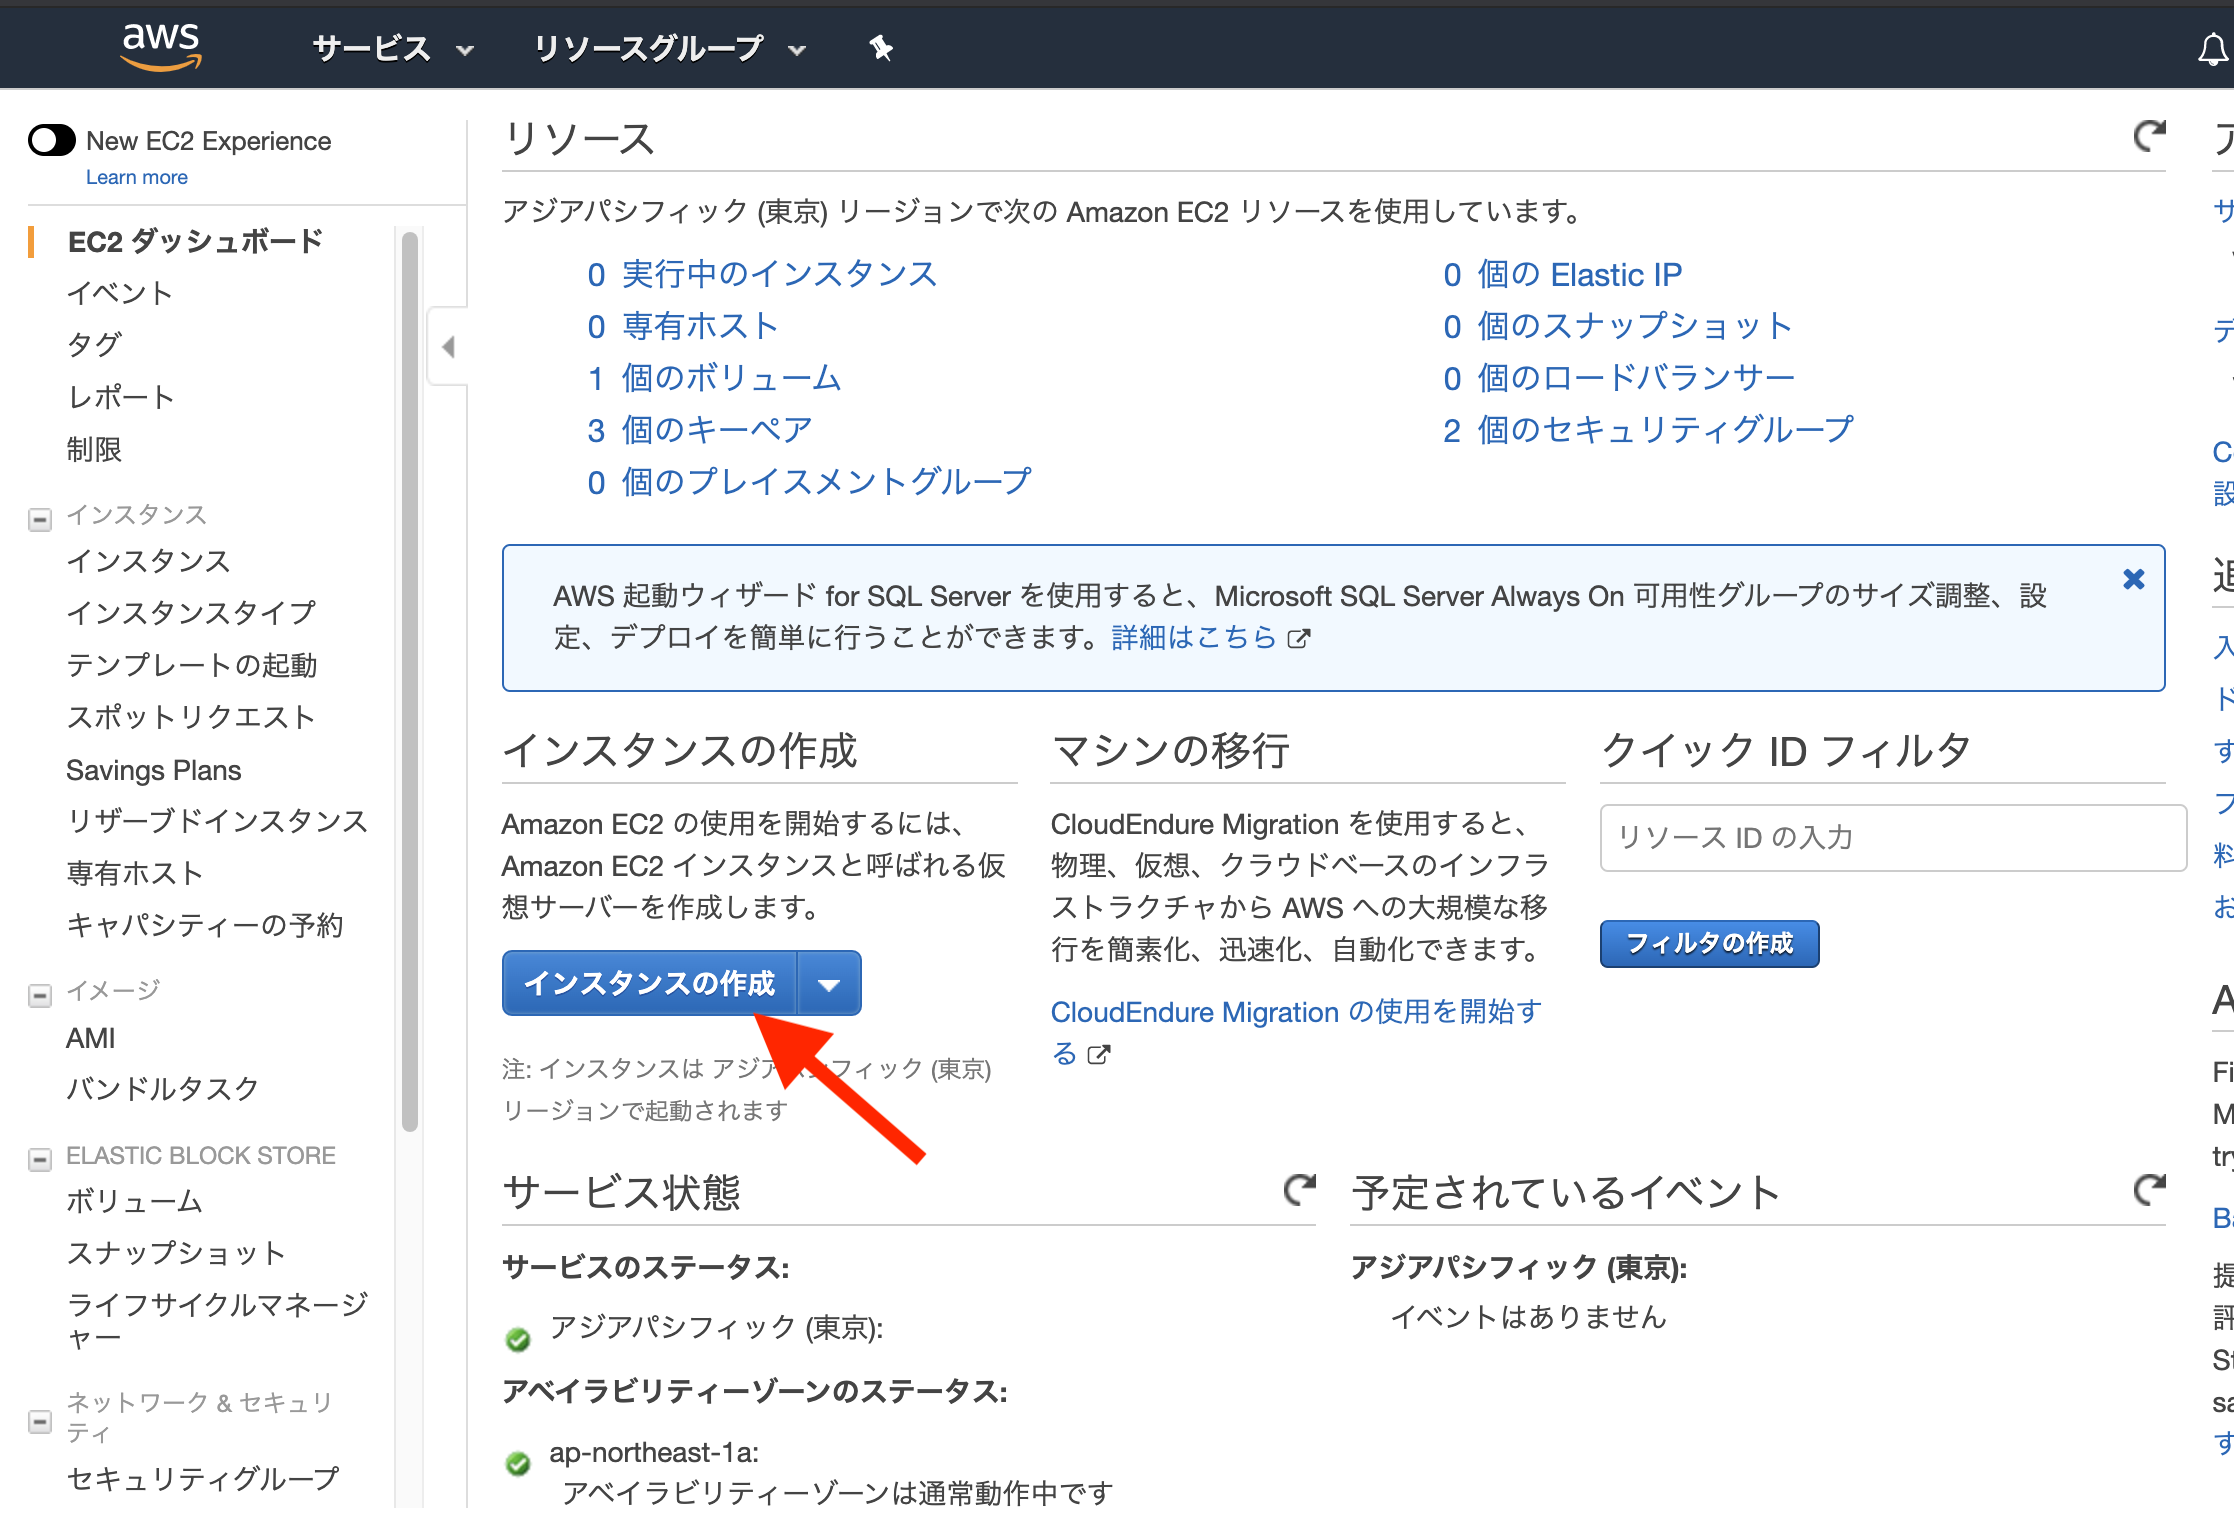Open スポットリクエスト in sidebar
The image size is (2234, 1522).
191,717
